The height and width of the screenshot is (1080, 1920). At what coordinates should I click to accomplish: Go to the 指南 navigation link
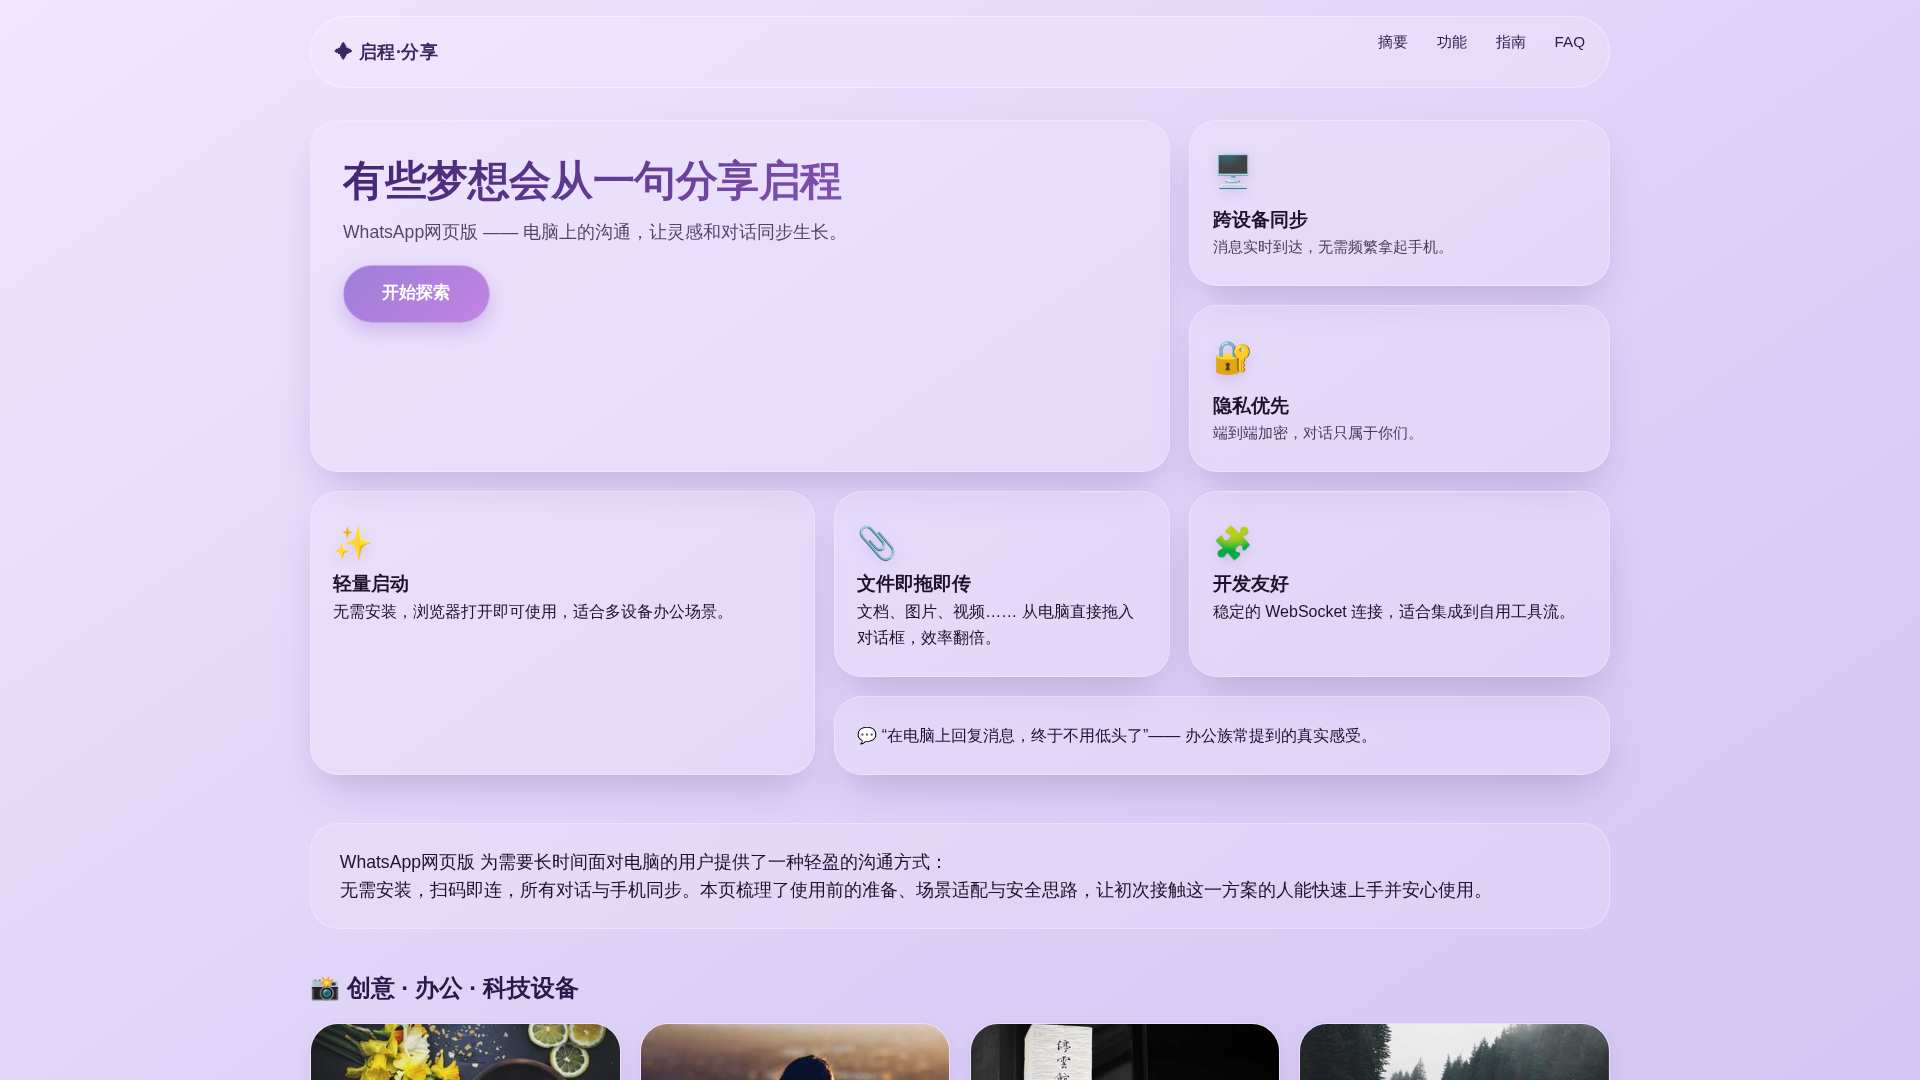coord(1510,42)
